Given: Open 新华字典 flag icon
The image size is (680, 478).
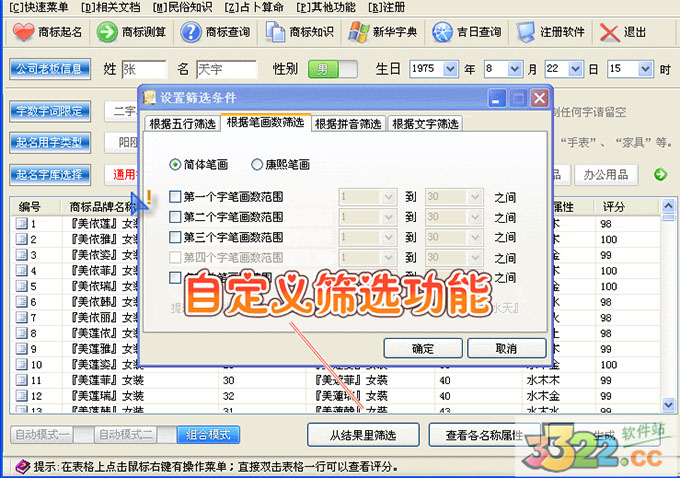Looking at the screenshot, I should coord(359,32).
